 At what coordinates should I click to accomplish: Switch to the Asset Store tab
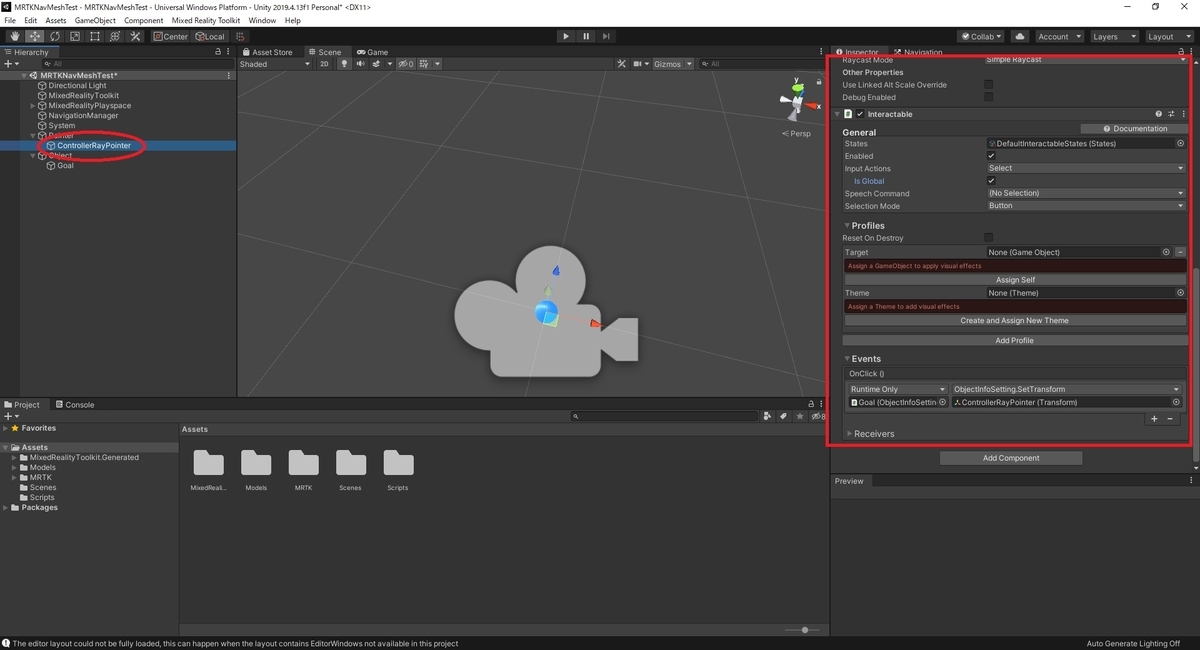267,52
